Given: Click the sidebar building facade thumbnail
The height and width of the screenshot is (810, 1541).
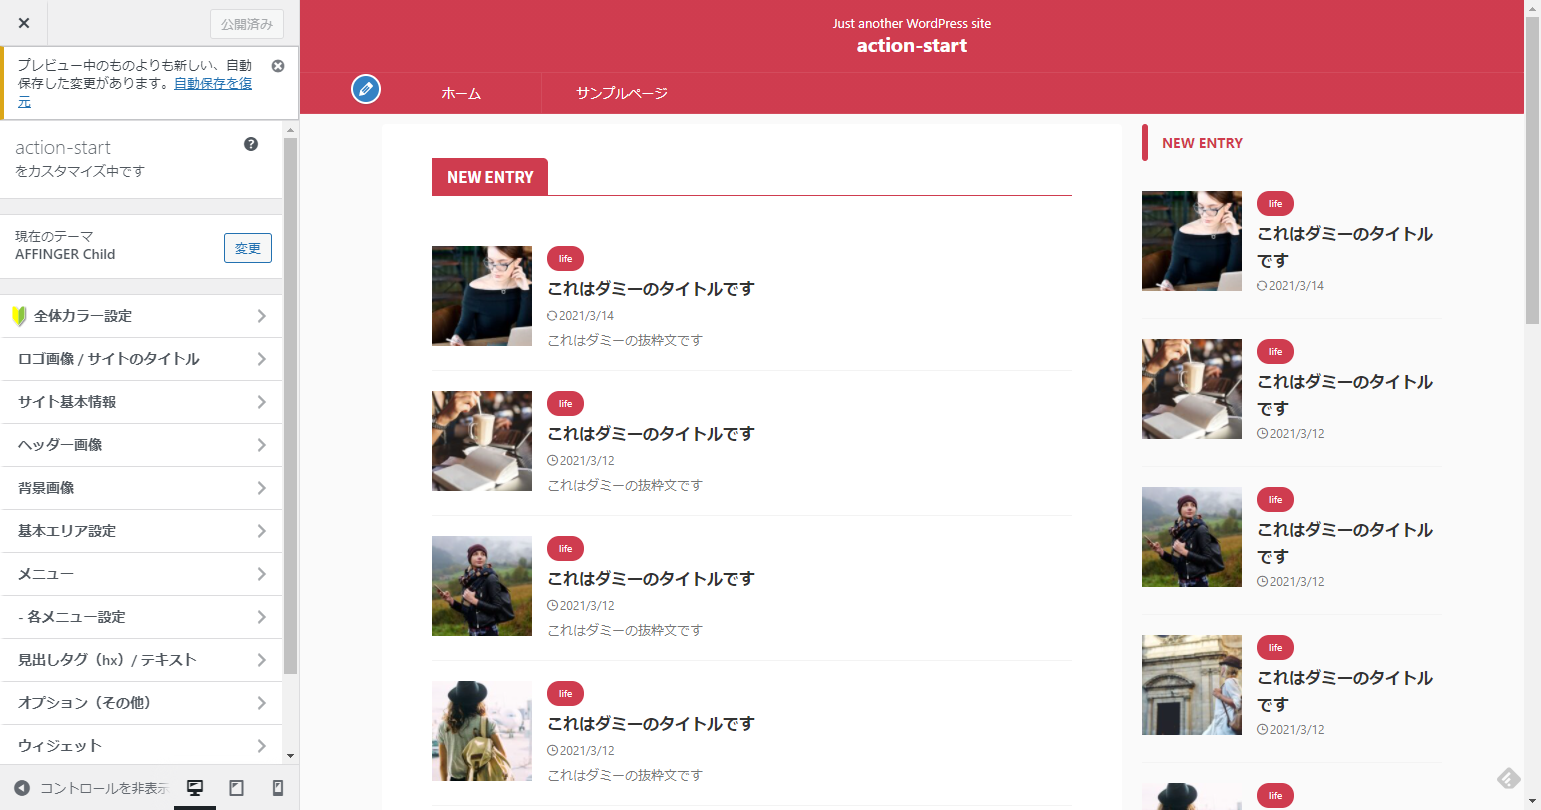Looking at the screenshot, I should [x=1192, y=685].
